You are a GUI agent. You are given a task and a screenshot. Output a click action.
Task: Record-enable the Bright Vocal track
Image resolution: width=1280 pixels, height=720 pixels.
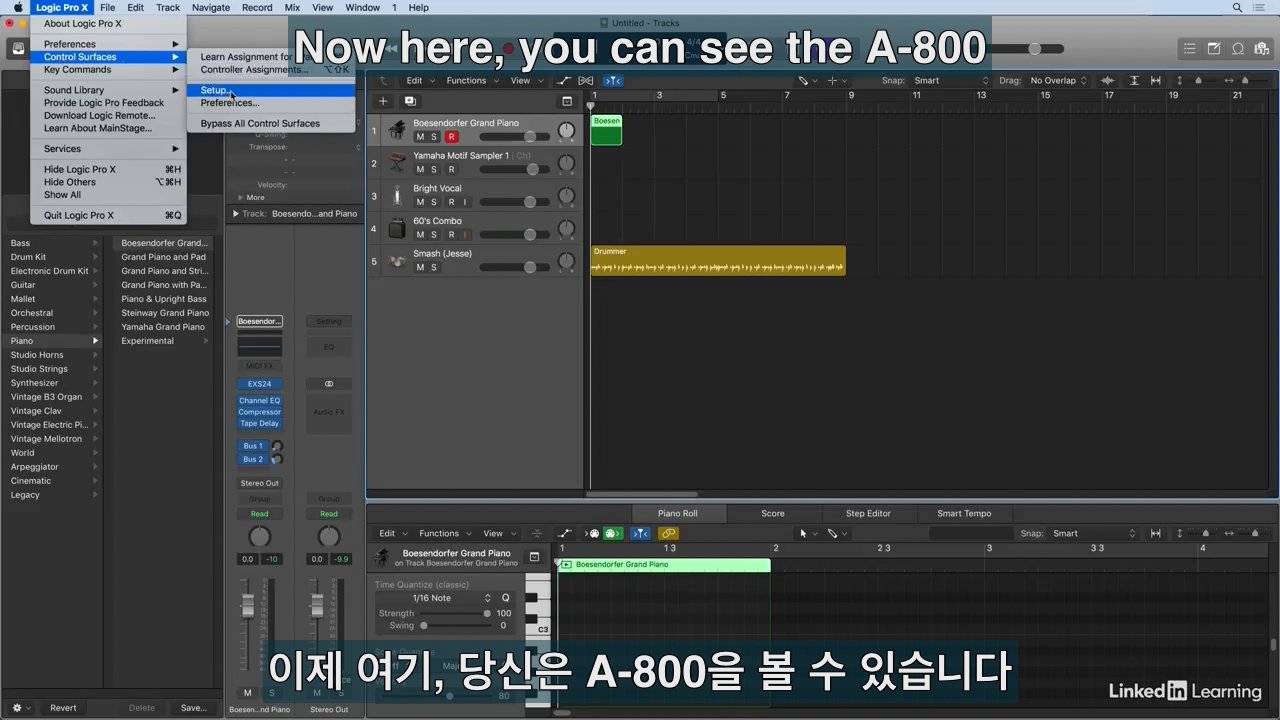click(x=451, y=202)
